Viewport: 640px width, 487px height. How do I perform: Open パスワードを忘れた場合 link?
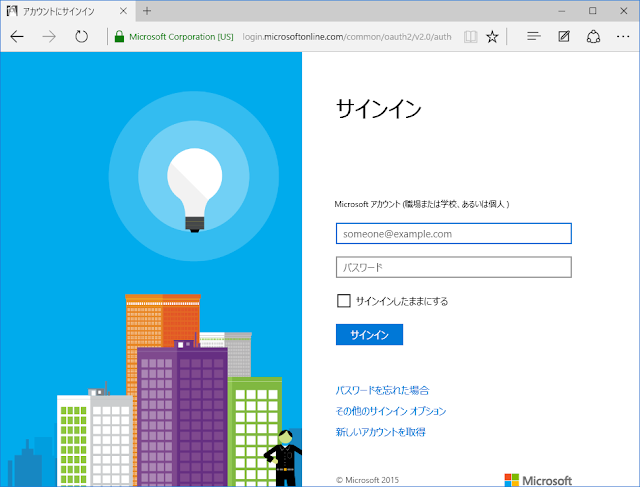tap(382, 390)
